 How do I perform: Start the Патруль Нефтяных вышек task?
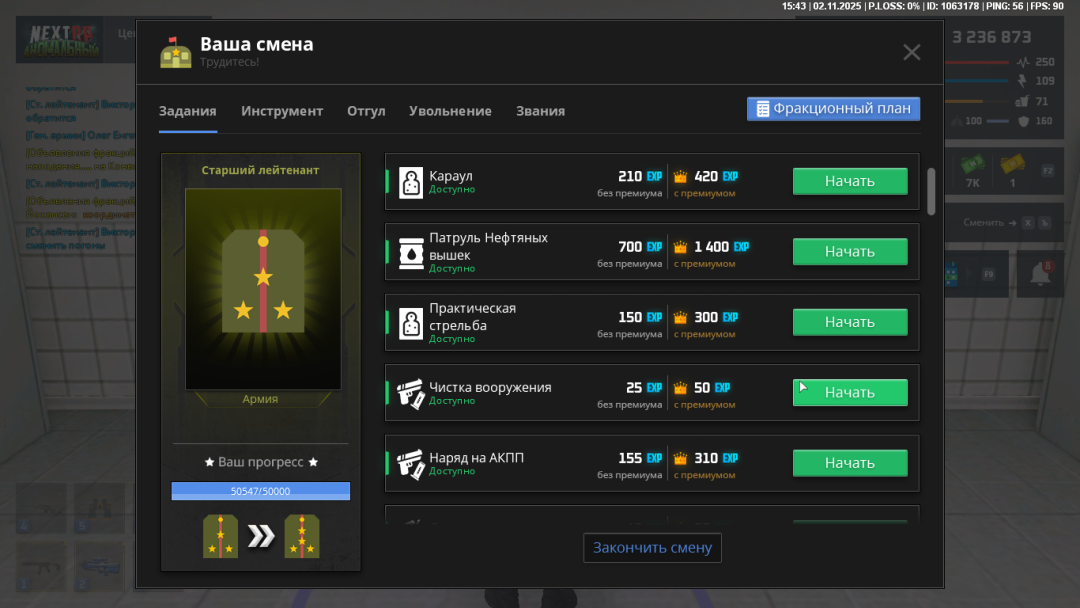point(850,252)
